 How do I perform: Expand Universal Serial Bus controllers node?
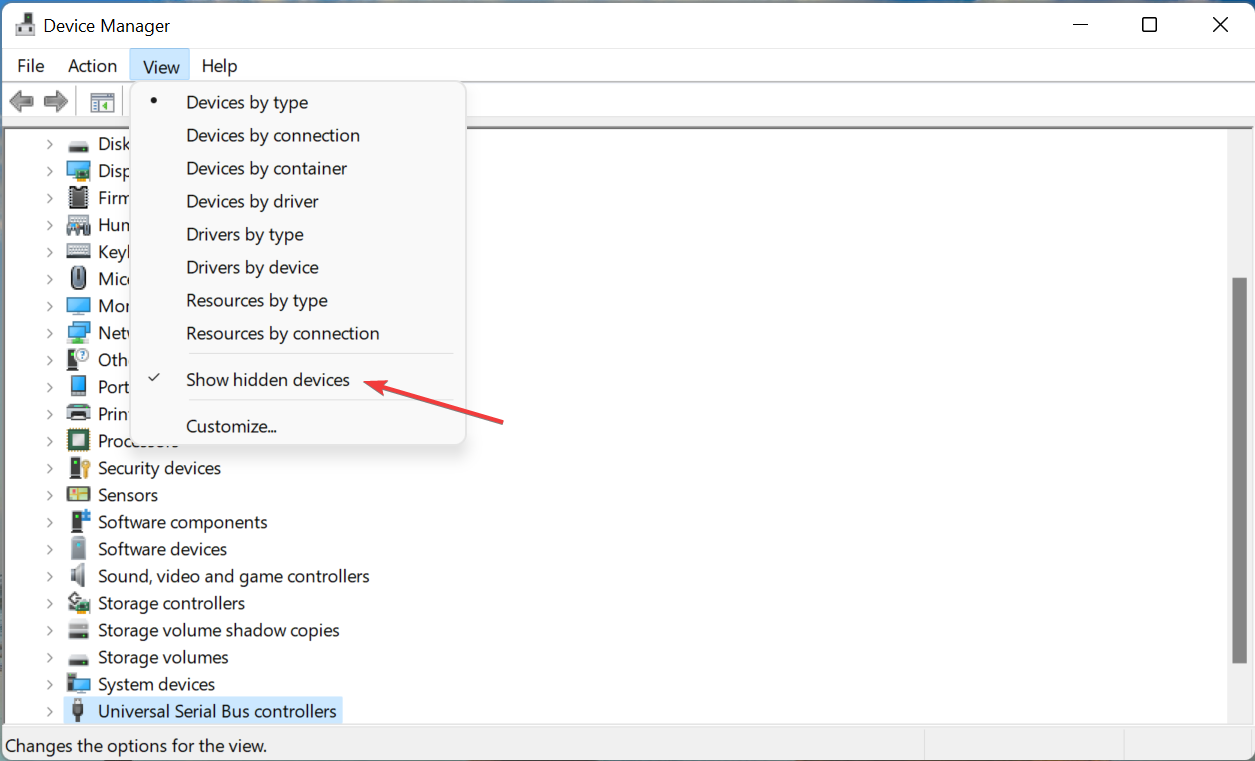coord(49,711)
